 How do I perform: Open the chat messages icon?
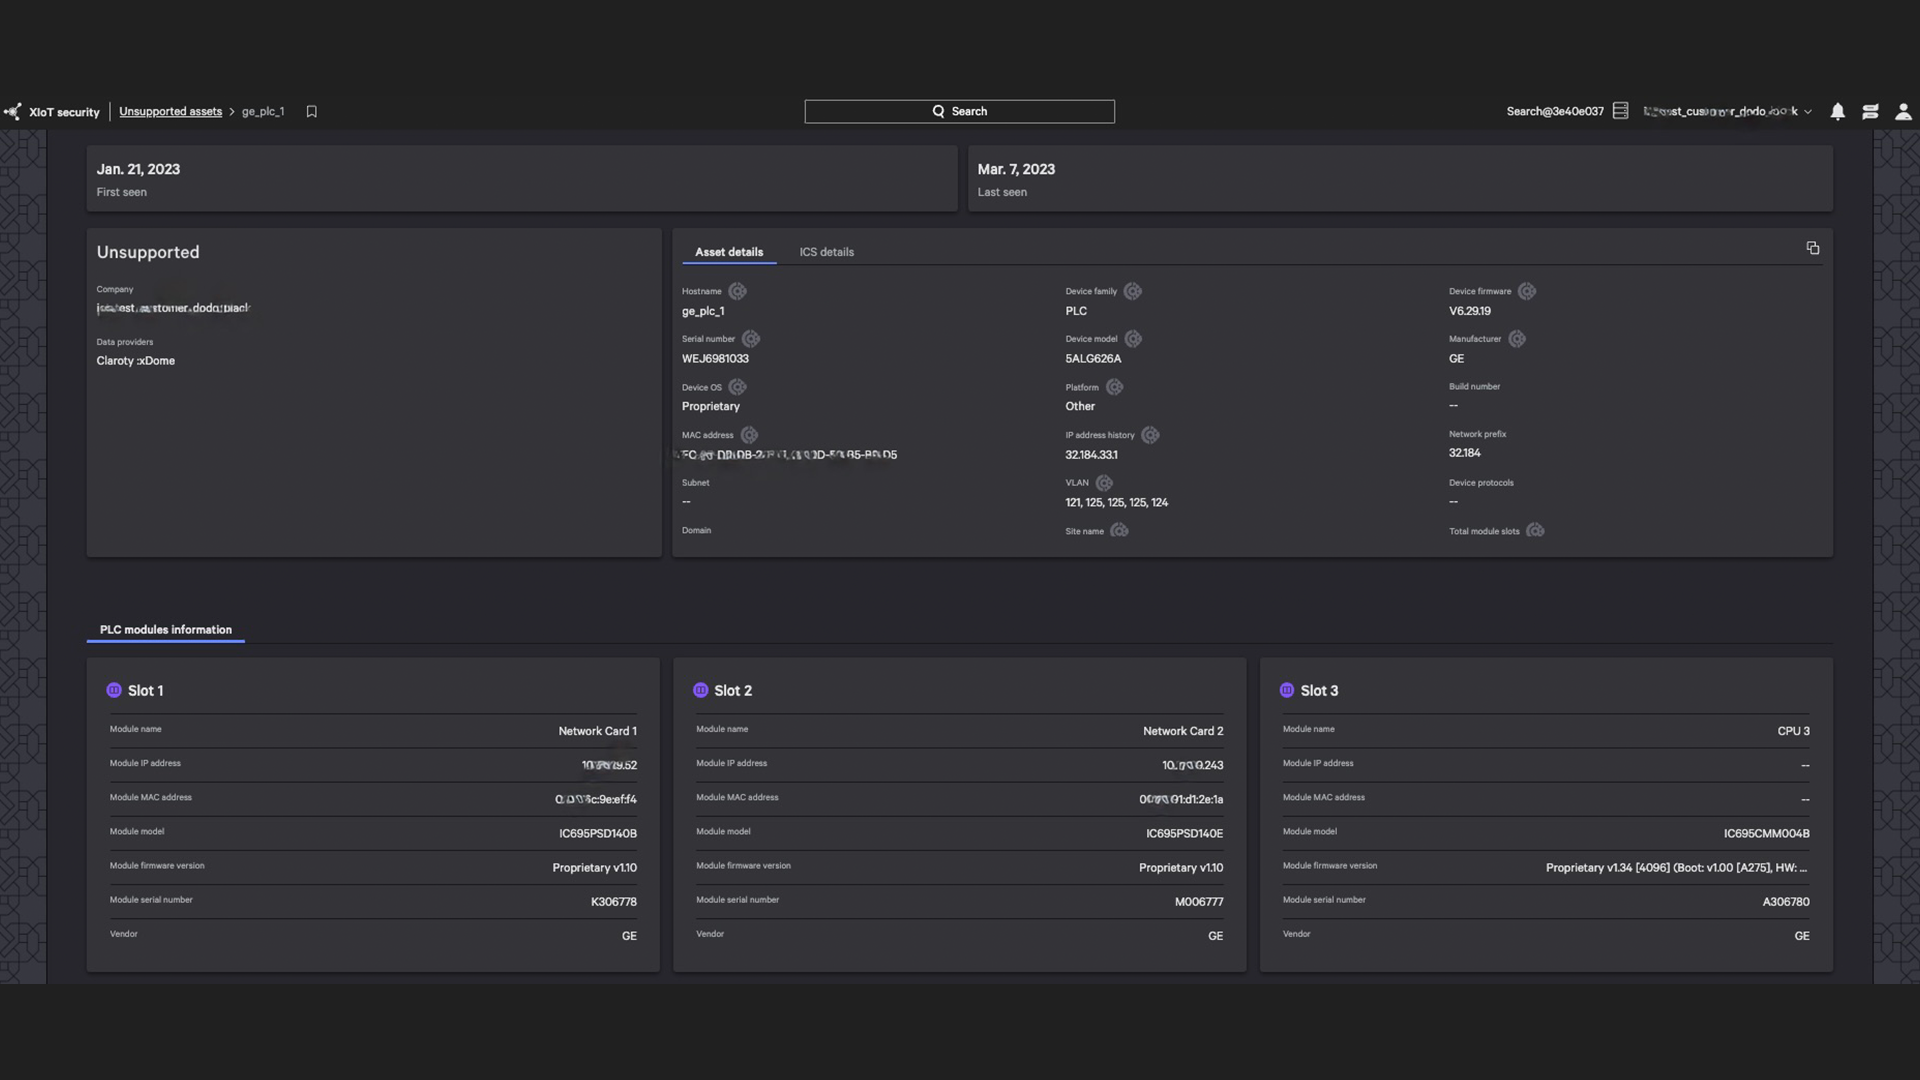(1870, 112)
